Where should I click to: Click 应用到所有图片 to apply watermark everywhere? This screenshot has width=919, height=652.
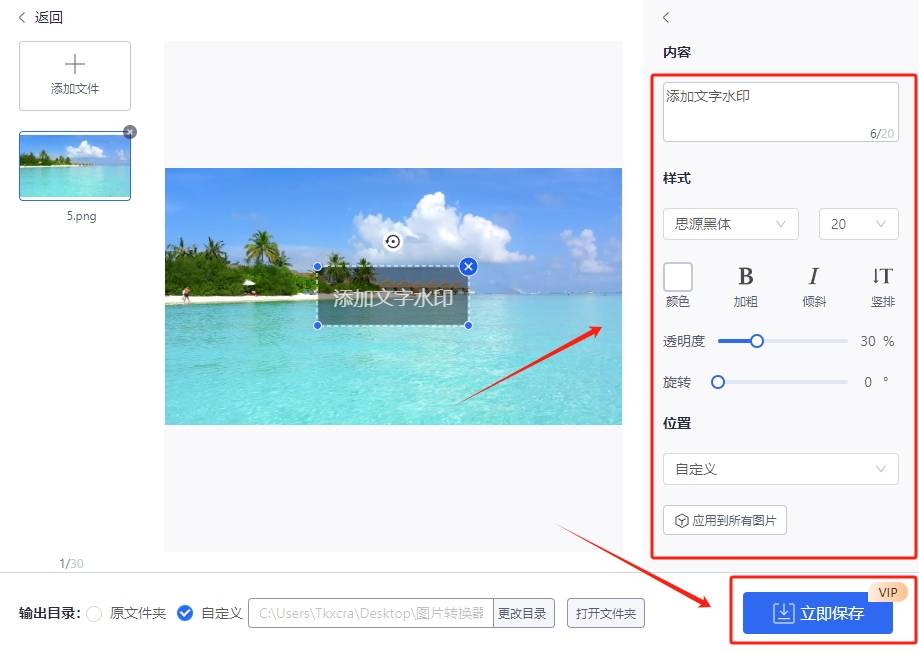[x=724, y=519]
